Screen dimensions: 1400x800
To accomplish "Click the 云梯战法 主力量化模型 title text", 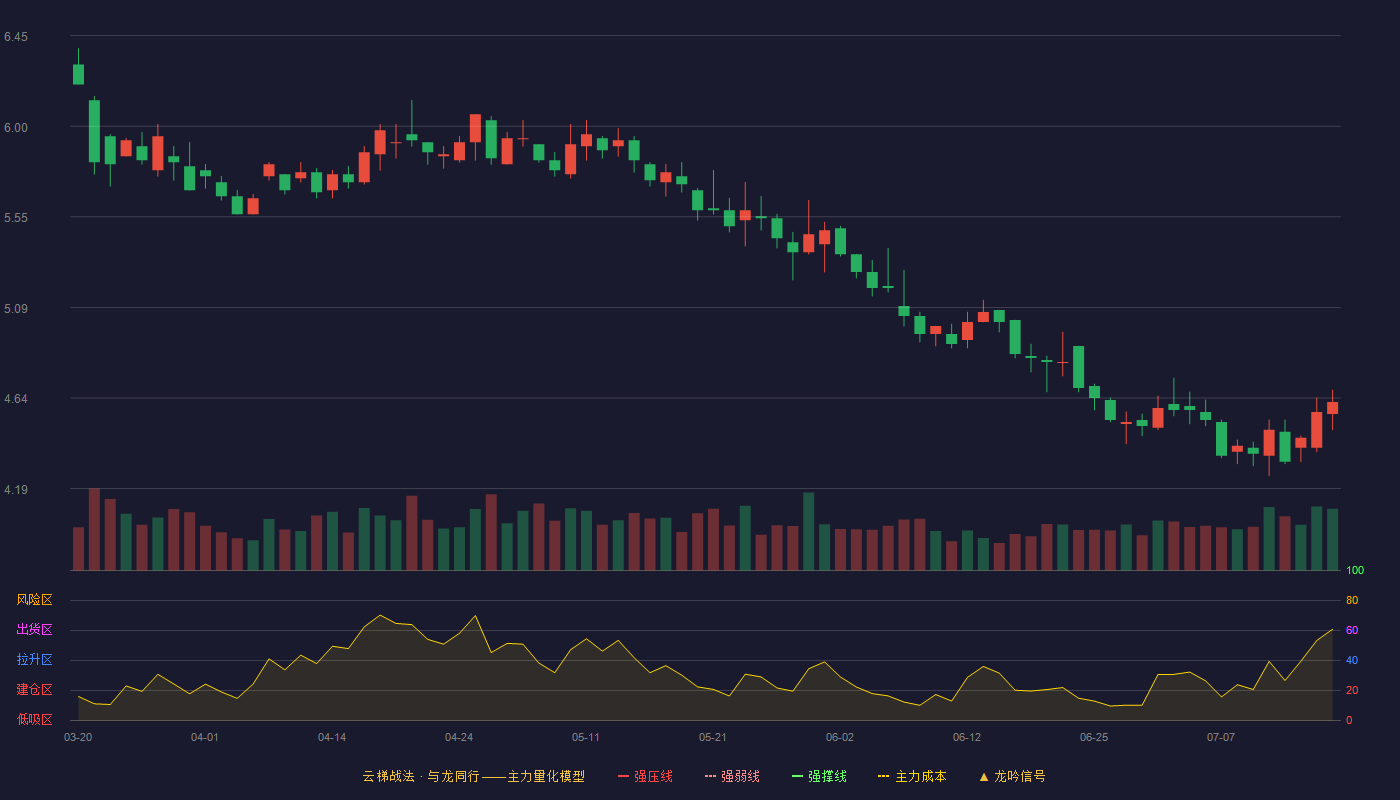I will [x=474, y=776].
